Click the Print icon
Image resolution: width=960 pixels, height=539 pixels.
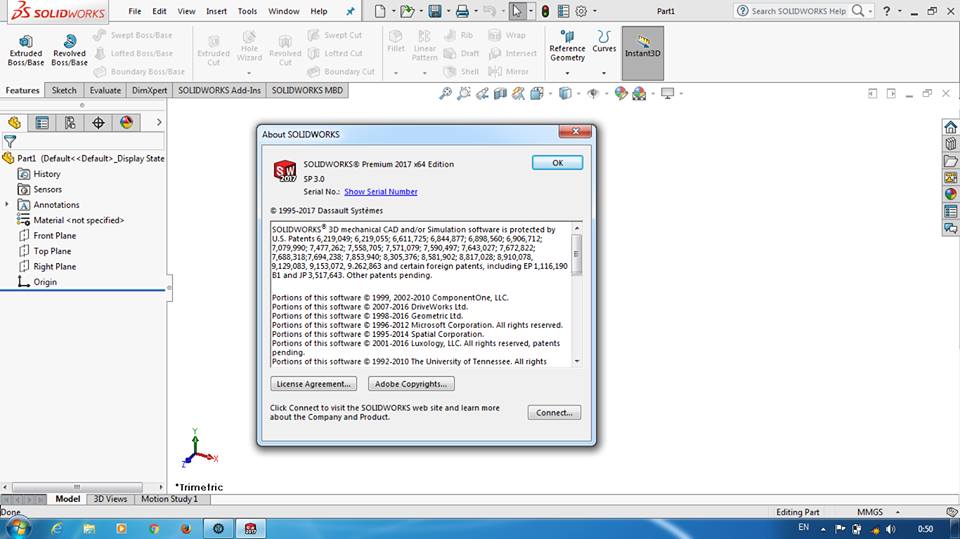tap(462, 11)
